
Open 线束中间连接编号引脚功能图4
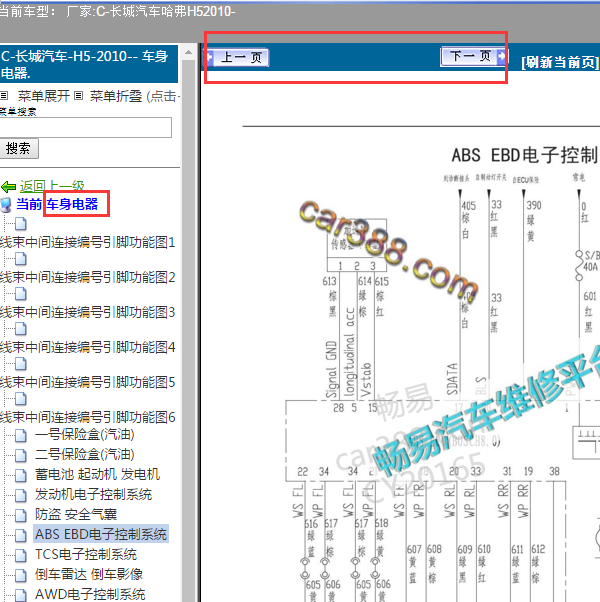click(87, 347)
